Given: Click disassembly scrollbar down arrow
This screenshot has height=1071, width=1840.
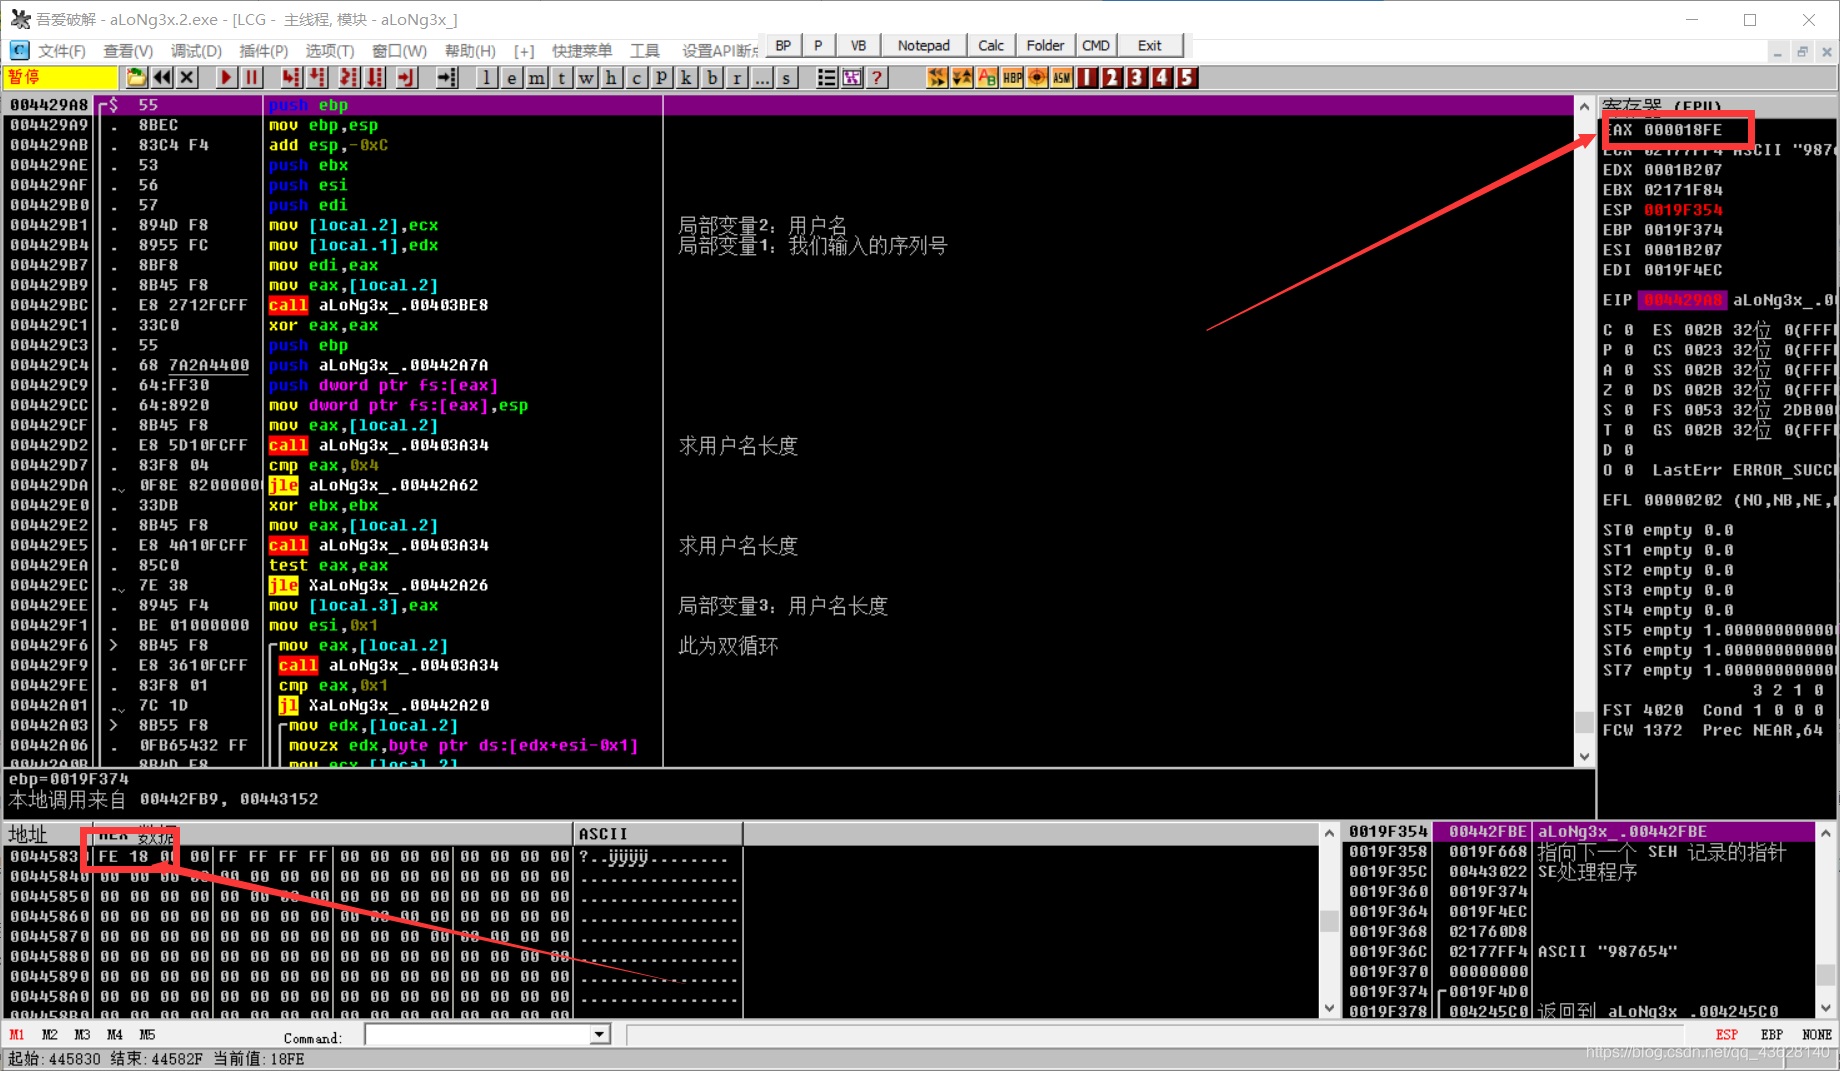Looking at the screenshot, I should click(1584, 757).
